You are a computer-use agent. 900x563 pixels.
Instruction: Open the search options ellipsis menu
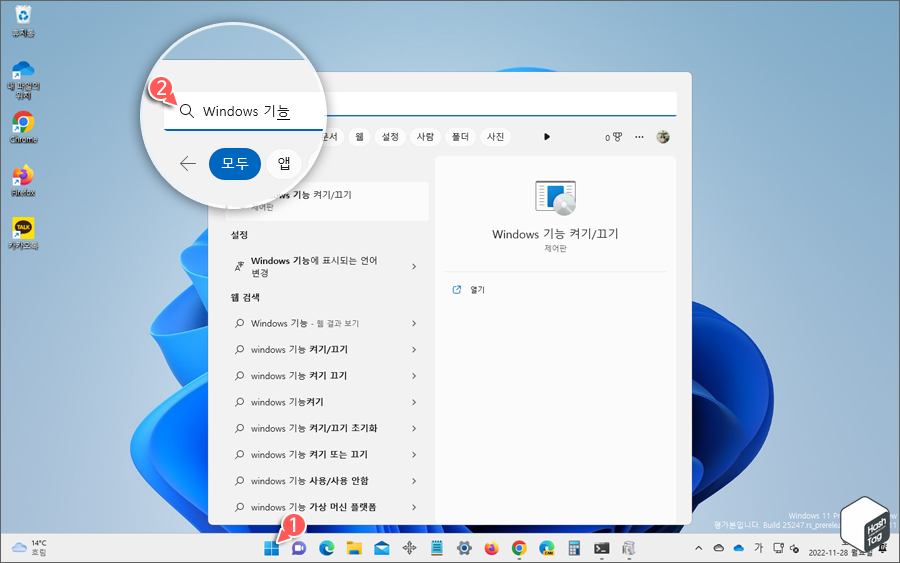(x=639, y=137)
